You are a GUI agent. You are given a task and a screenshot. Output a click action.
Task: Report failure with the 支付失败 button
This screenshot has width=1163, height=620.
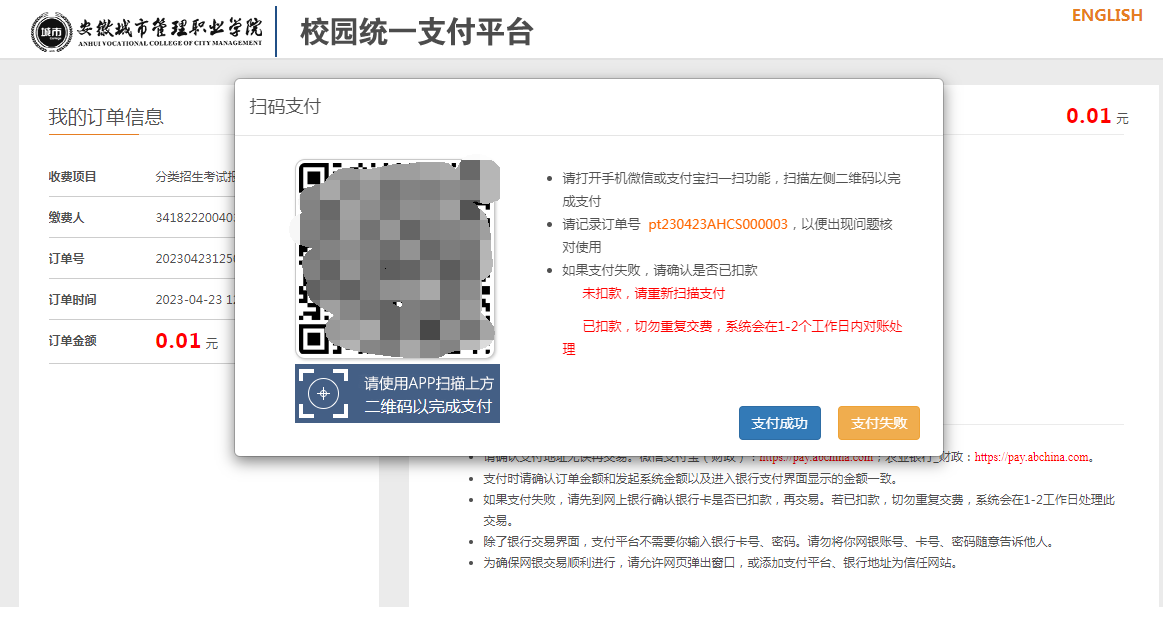click(879, 423)
